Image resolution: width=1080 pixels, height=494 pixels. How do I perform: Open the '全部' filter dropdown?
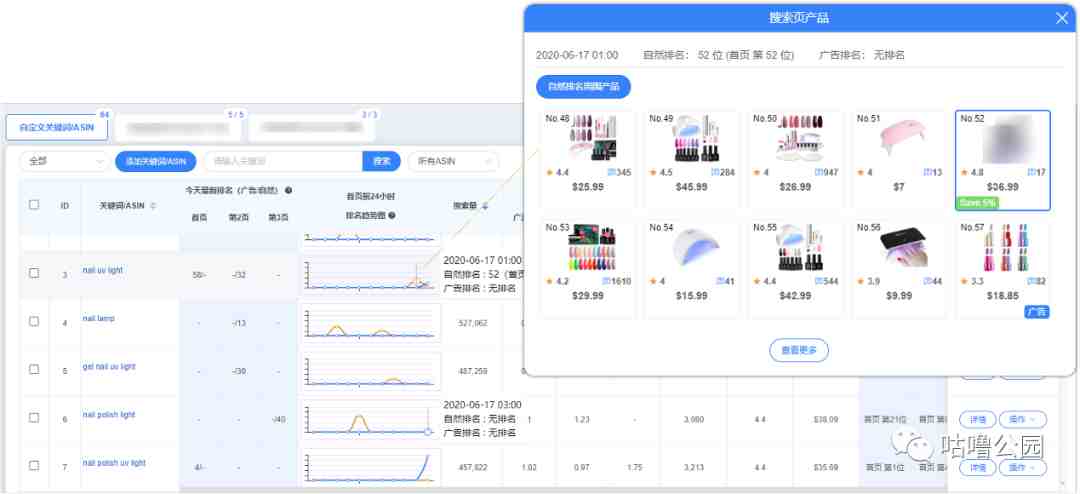point(63,161)
